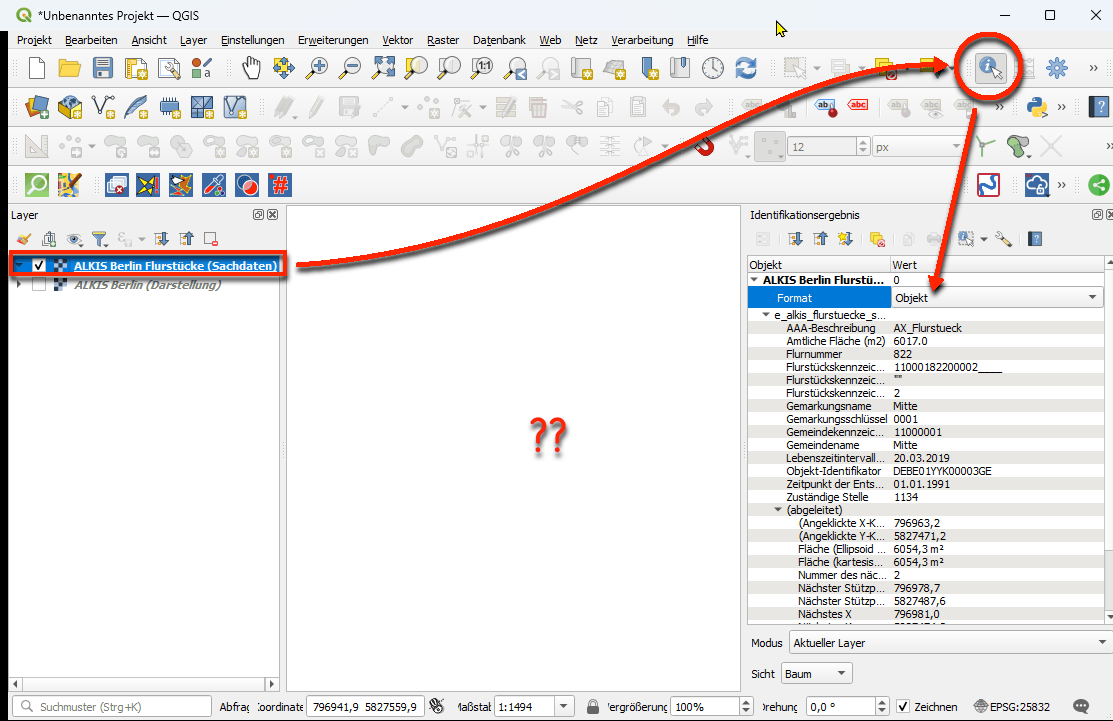Expand the Sicht dropdown showing Baum
Image resolution: width=1113 pixels, height=721 pixels.
pos(816,674)
